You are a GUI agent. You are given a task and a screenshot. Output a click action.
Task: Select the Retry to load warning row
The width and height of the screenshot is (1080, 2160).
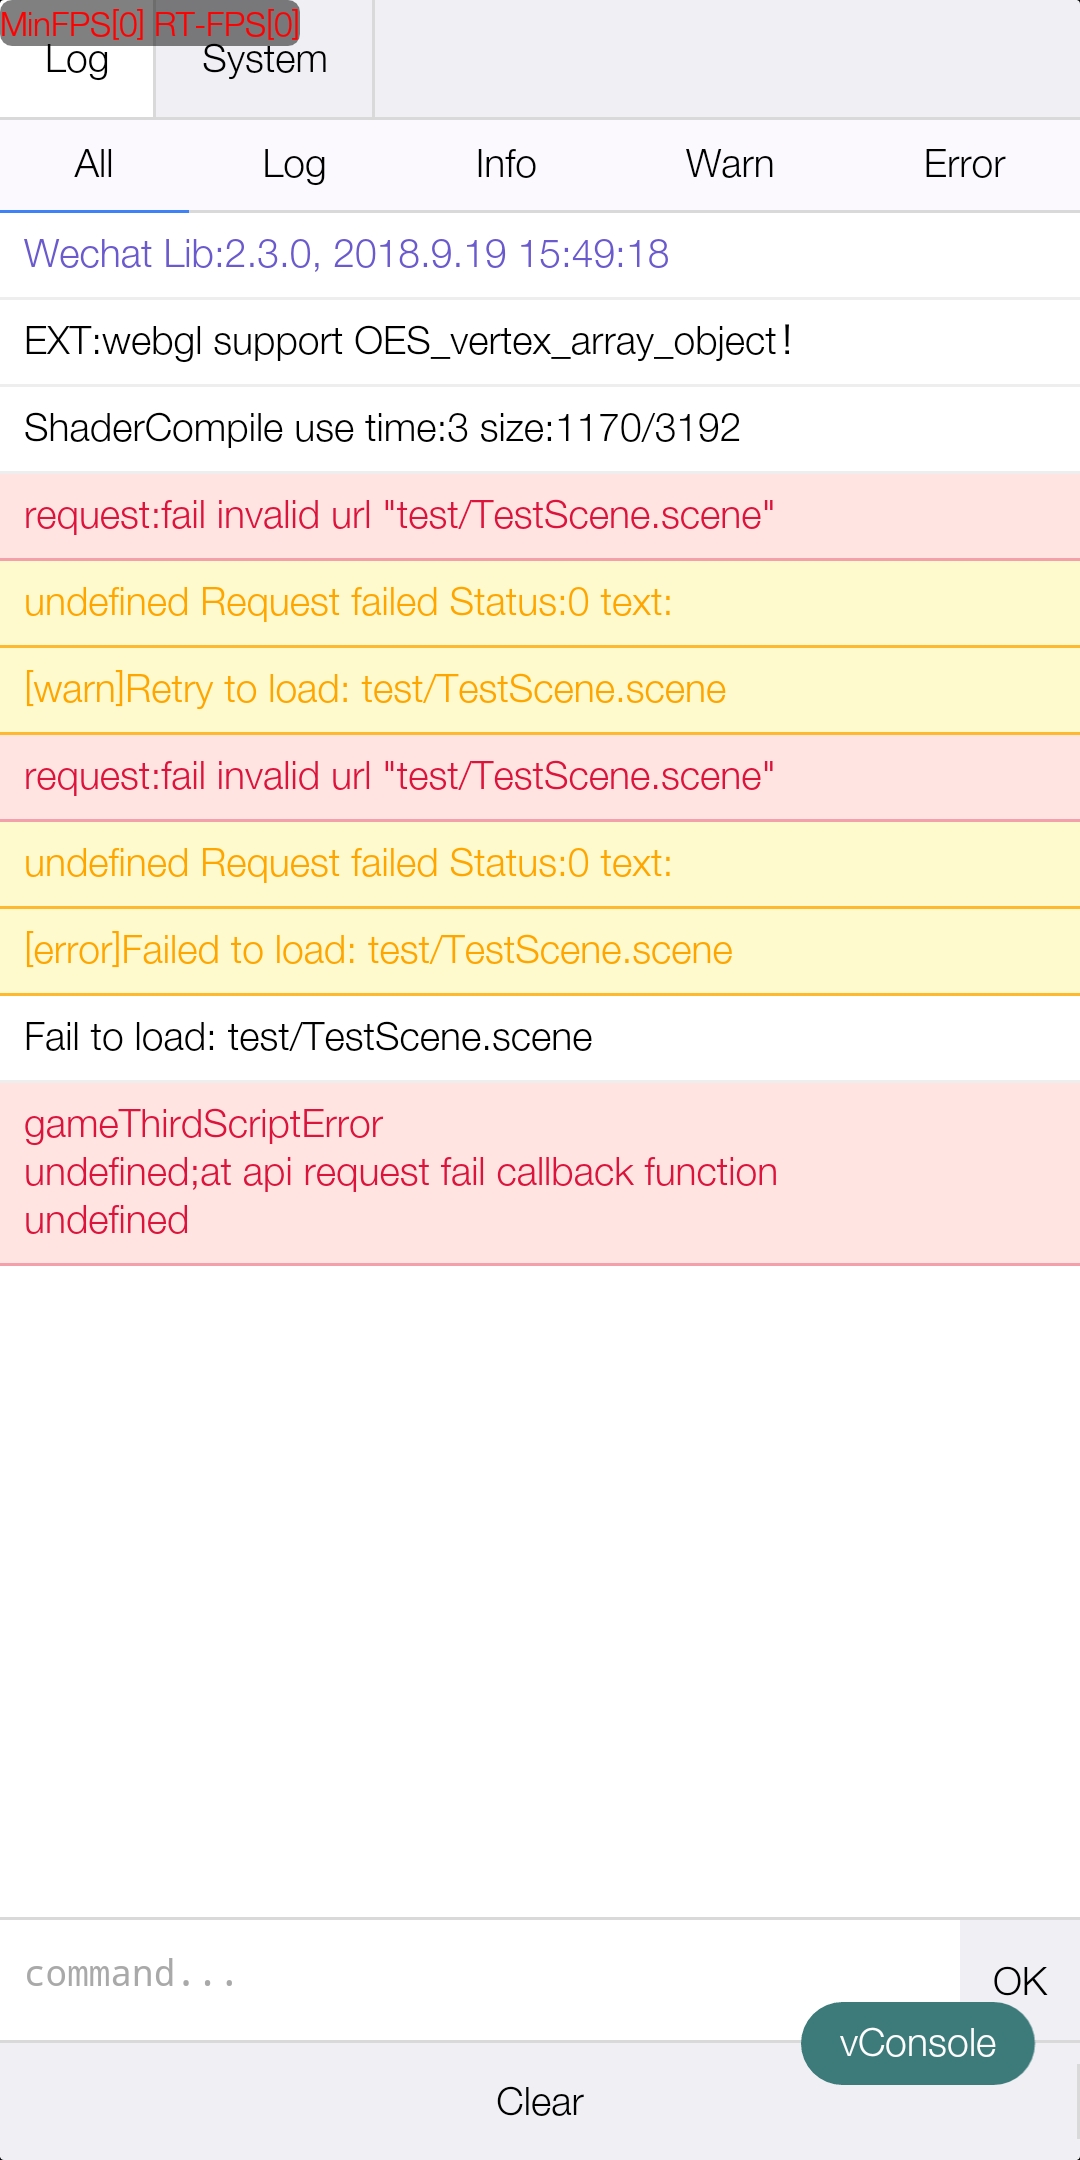(375, 690)
